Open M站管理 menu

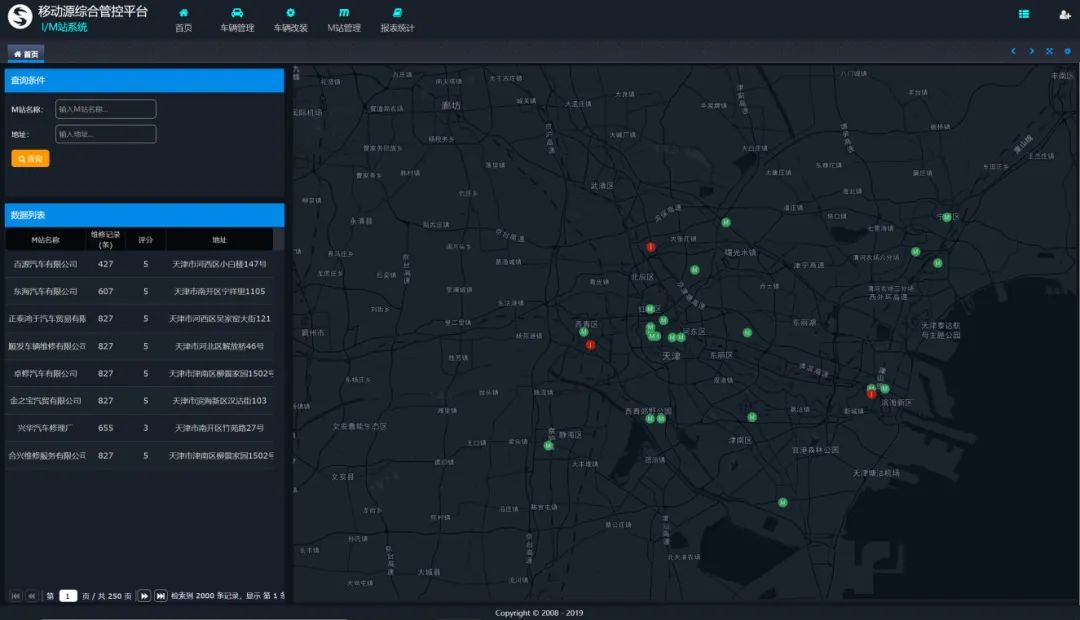344,20
